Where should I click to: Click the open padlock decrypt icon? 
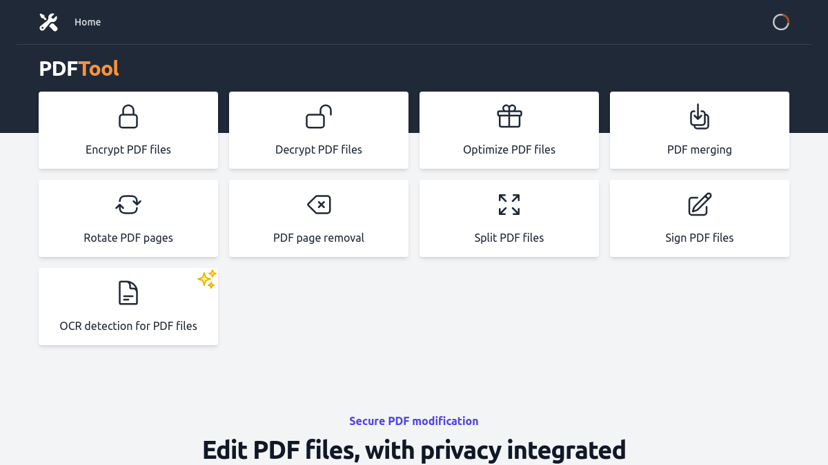click(318, 117)
